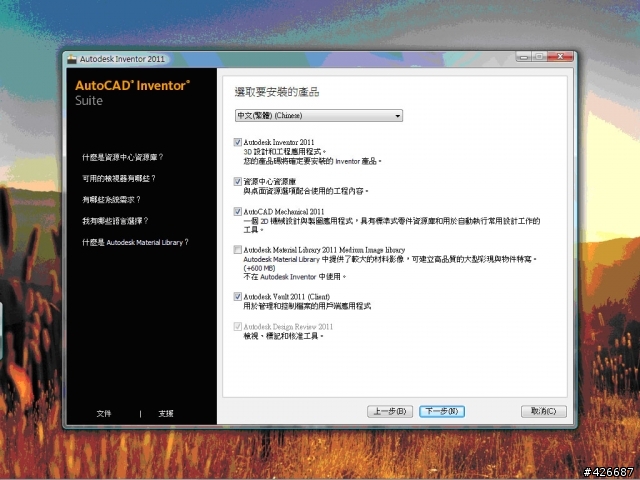Open the 有哪些系統需求？ help link
The image size is (640, 480).
click(x=111, y=200)
